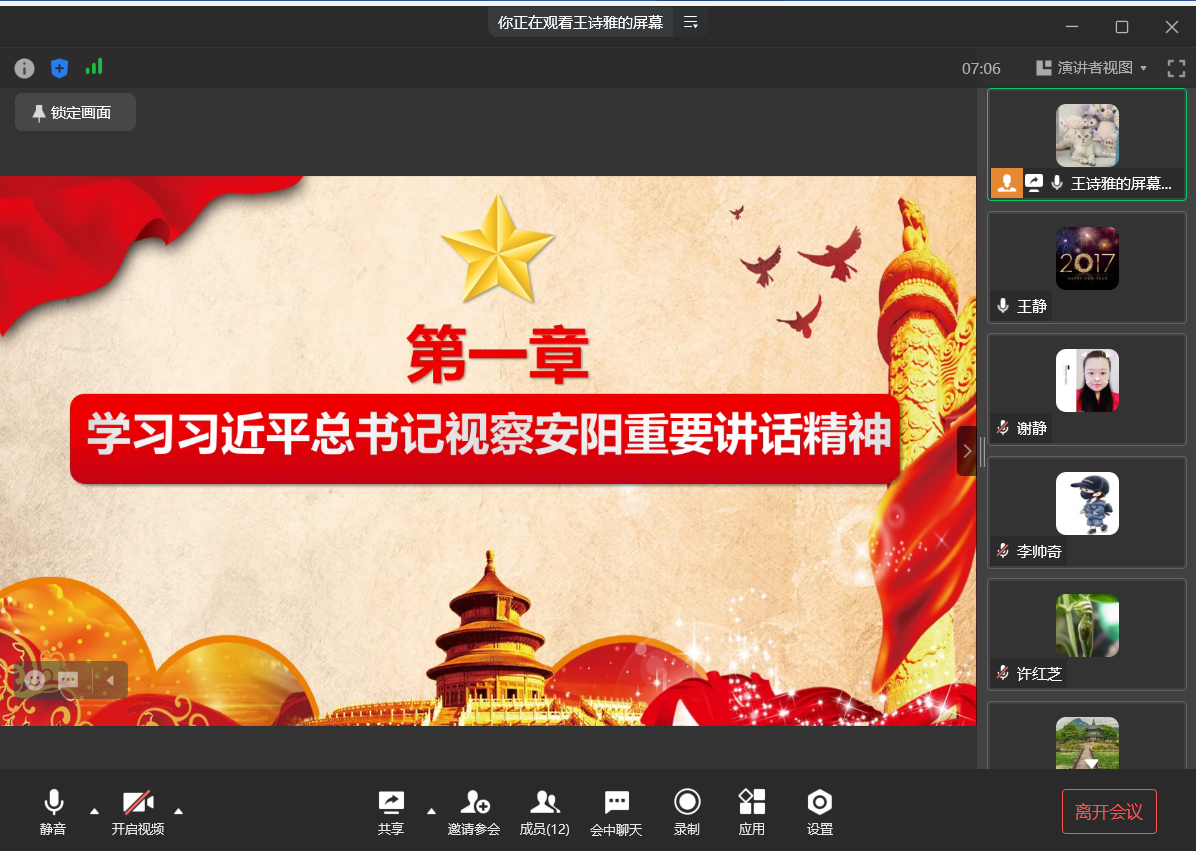Image resolution: width=1196 pixels, height=851 pixels.
Task: Expand audio options arrow next to mute
Action: pos(94,810)
